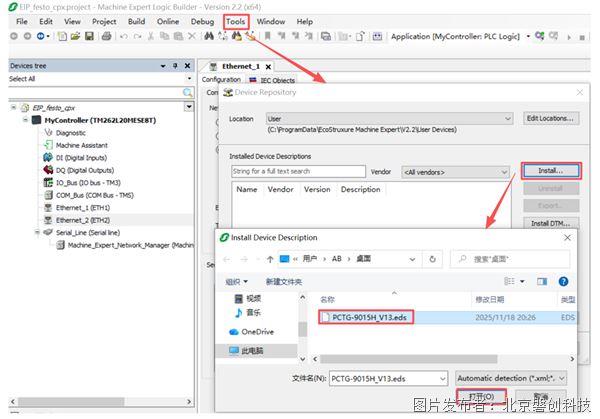Image resolution: width=600 pixels, height=419 pixels.
Task: Click the full text search field
Action: click(297, 172)
